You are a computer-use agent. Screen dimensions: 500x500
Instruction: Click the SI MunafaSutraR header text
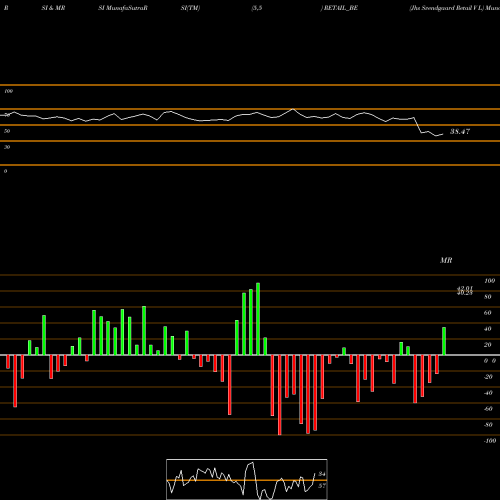point(123,8)
